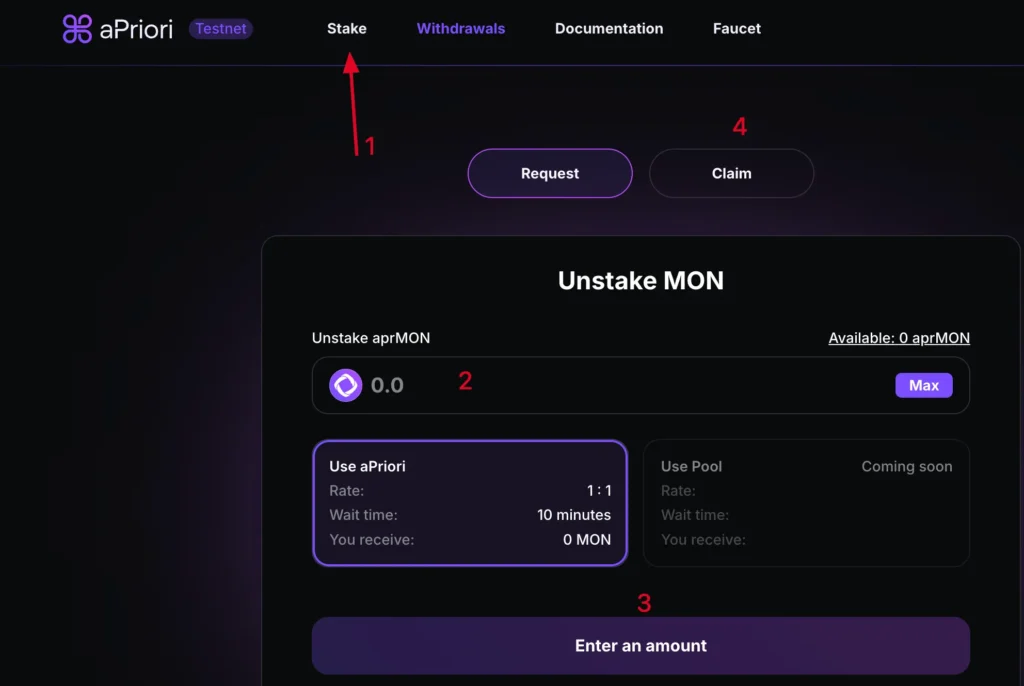The width and height of the screenshot is (1024, 686).
Task: Select the Use aPriori unstaking option
Action: click(469, 502)
